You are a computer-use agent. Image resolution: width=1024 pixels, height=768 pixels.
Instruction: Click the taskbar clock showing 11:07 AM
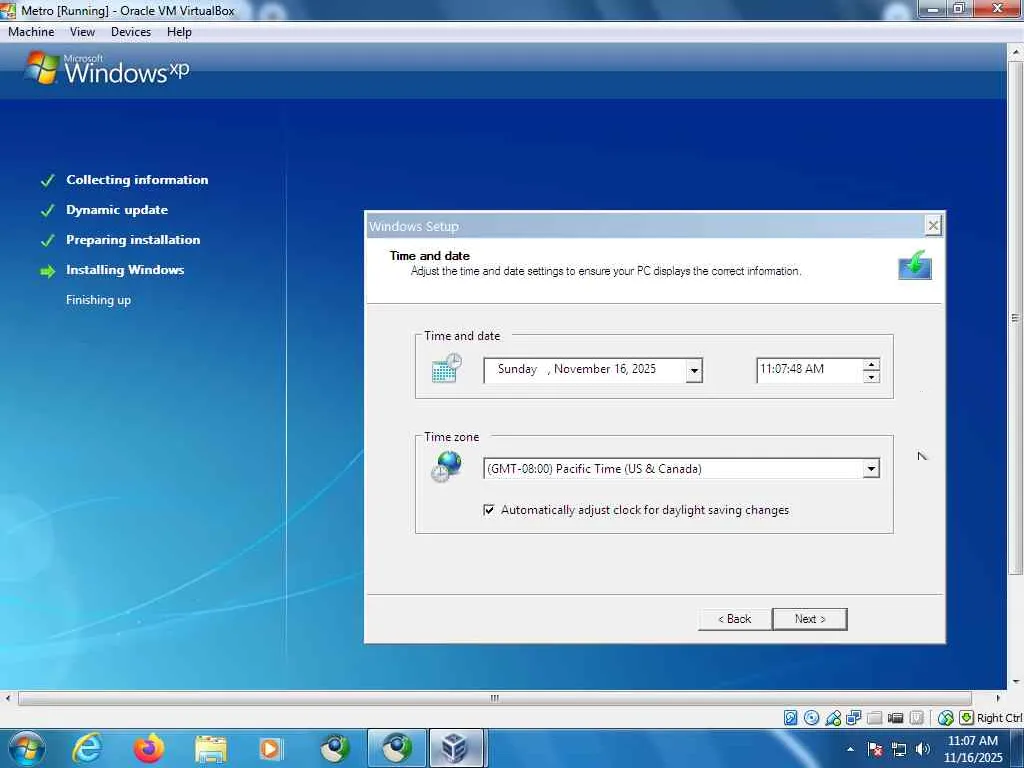[972, 749]
